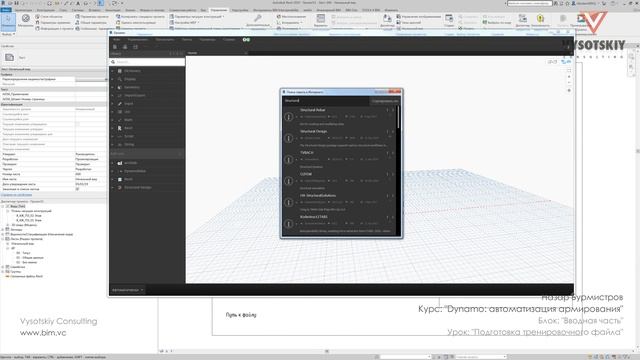This screenshot has height=360, width=640.
Task: Click the Dynamo library search field
Action: pos(147,62)
